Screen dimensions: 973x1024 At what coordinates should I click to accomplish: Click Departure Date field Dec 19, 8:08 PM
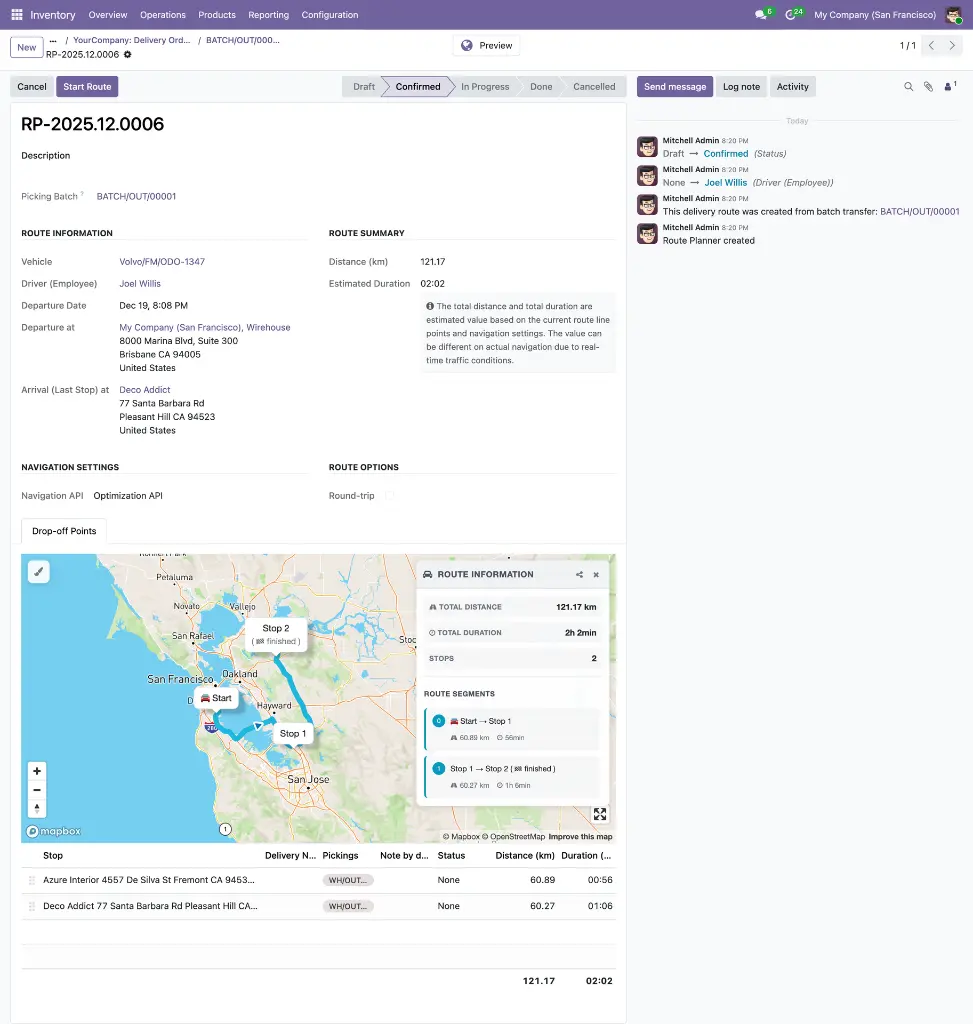(153, 305)
